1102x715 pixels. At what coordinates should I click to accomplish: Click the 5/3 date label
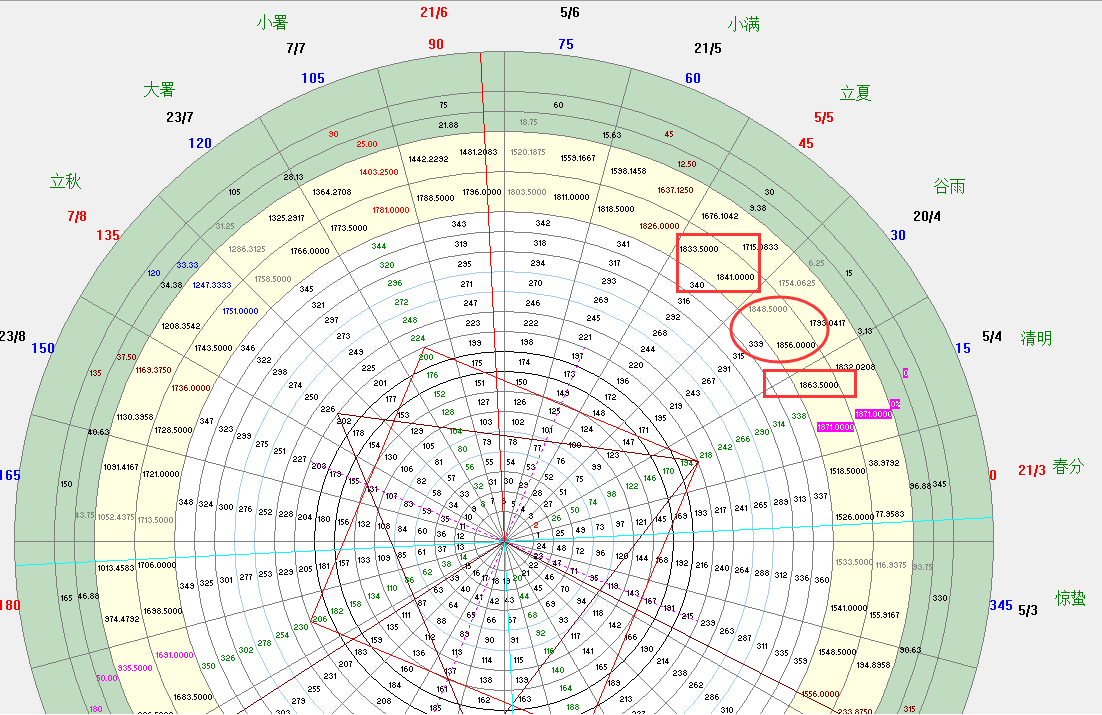click(x=1028, y=610)
